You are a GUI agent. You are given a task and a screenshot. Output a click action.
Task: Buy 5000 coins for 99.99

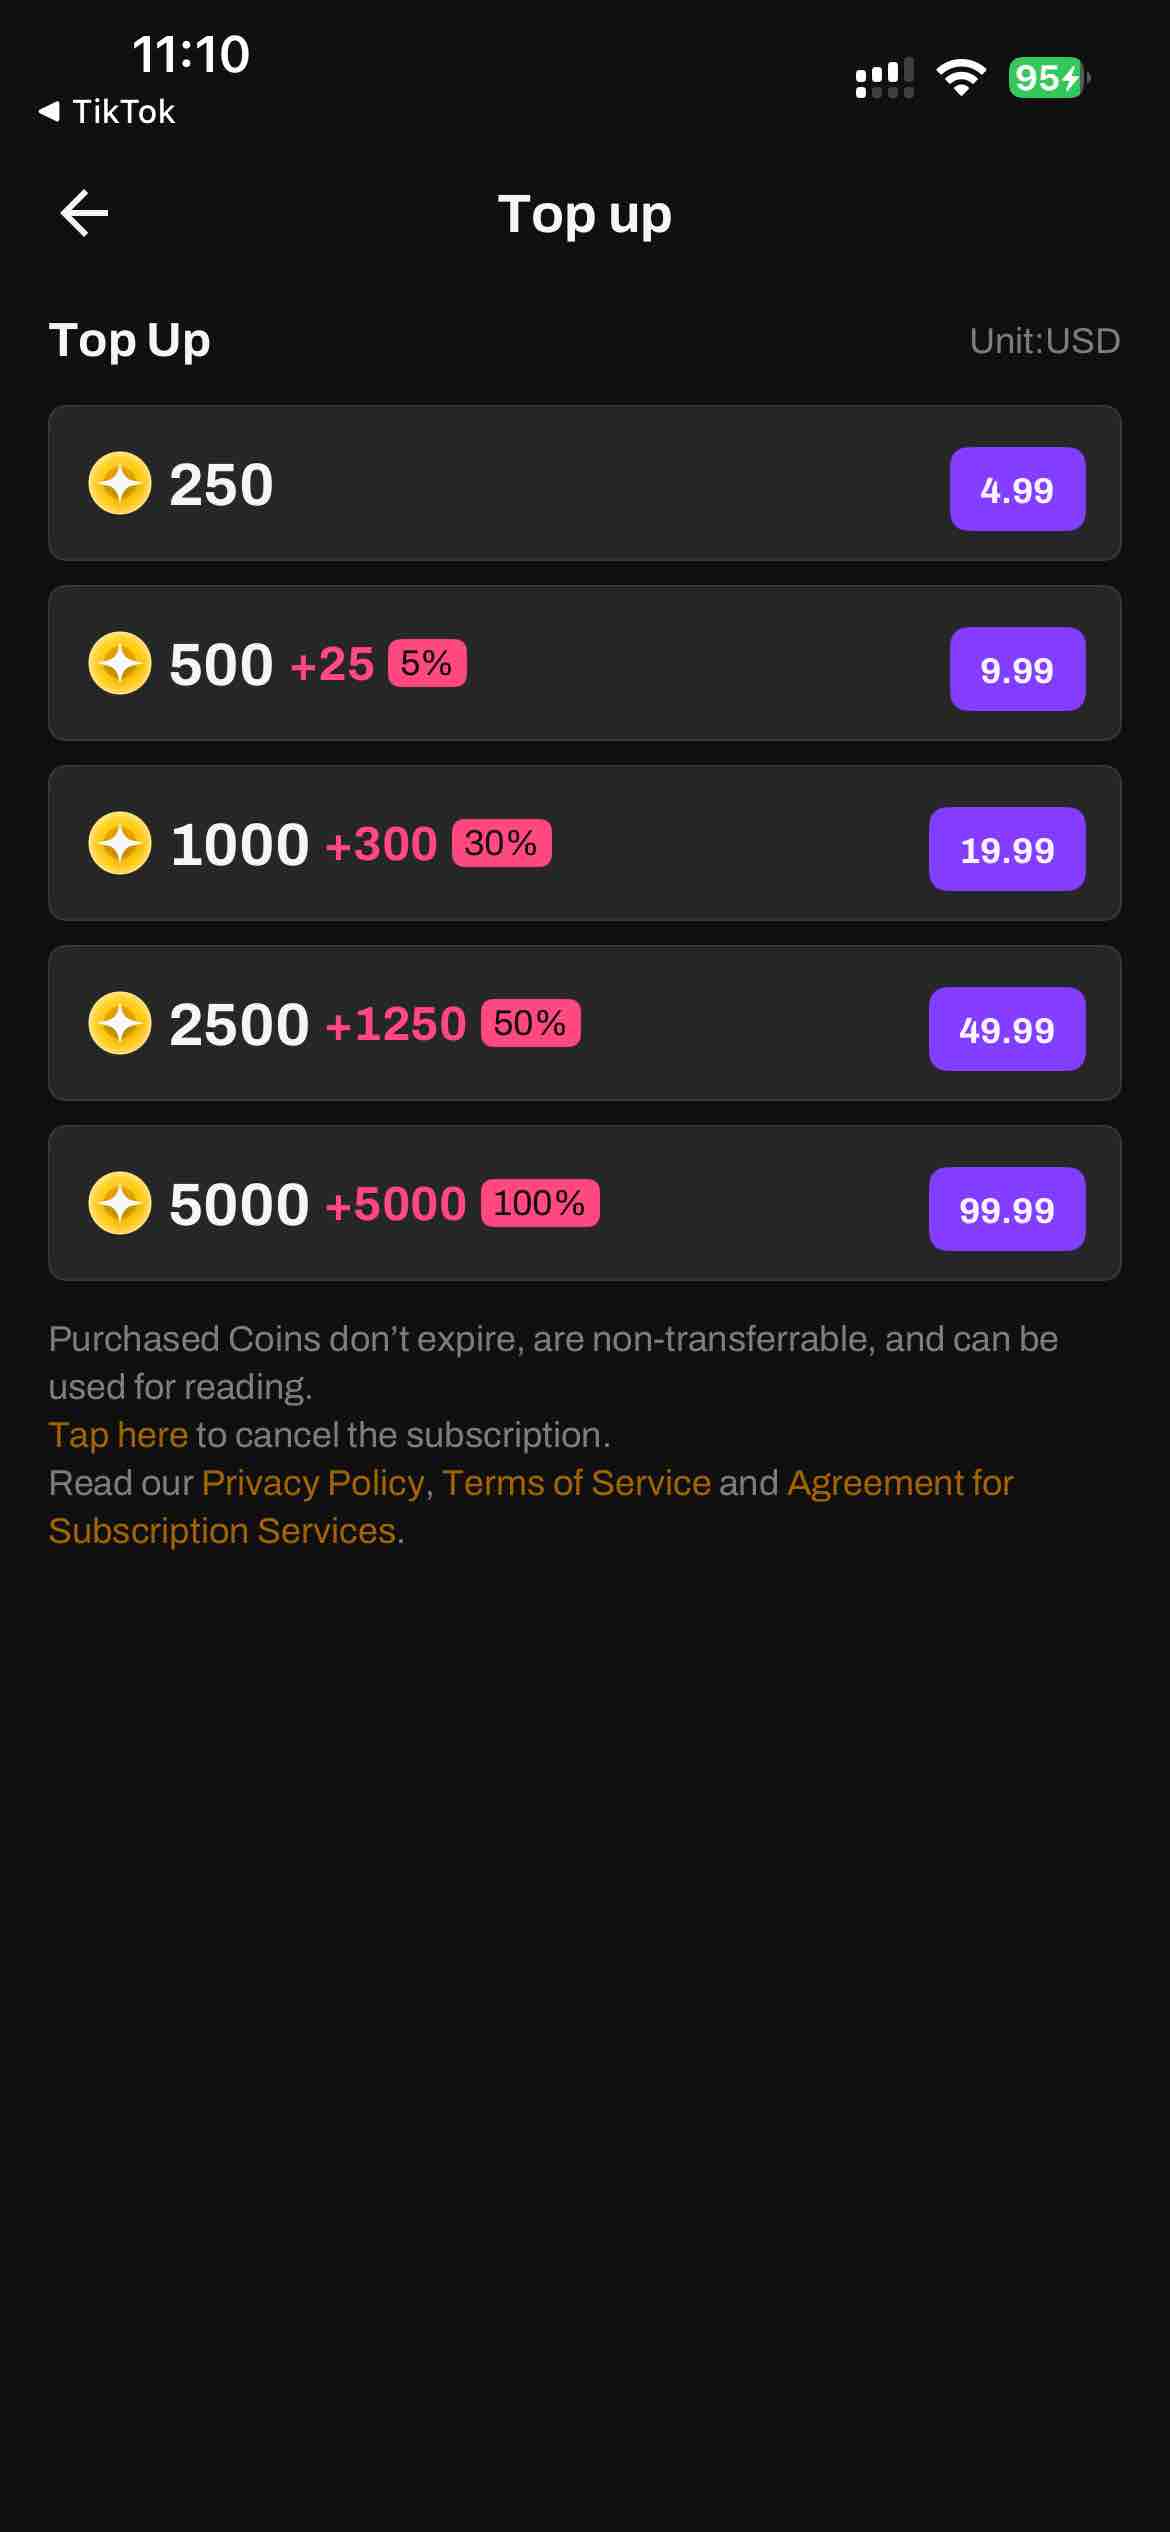1006,1209
